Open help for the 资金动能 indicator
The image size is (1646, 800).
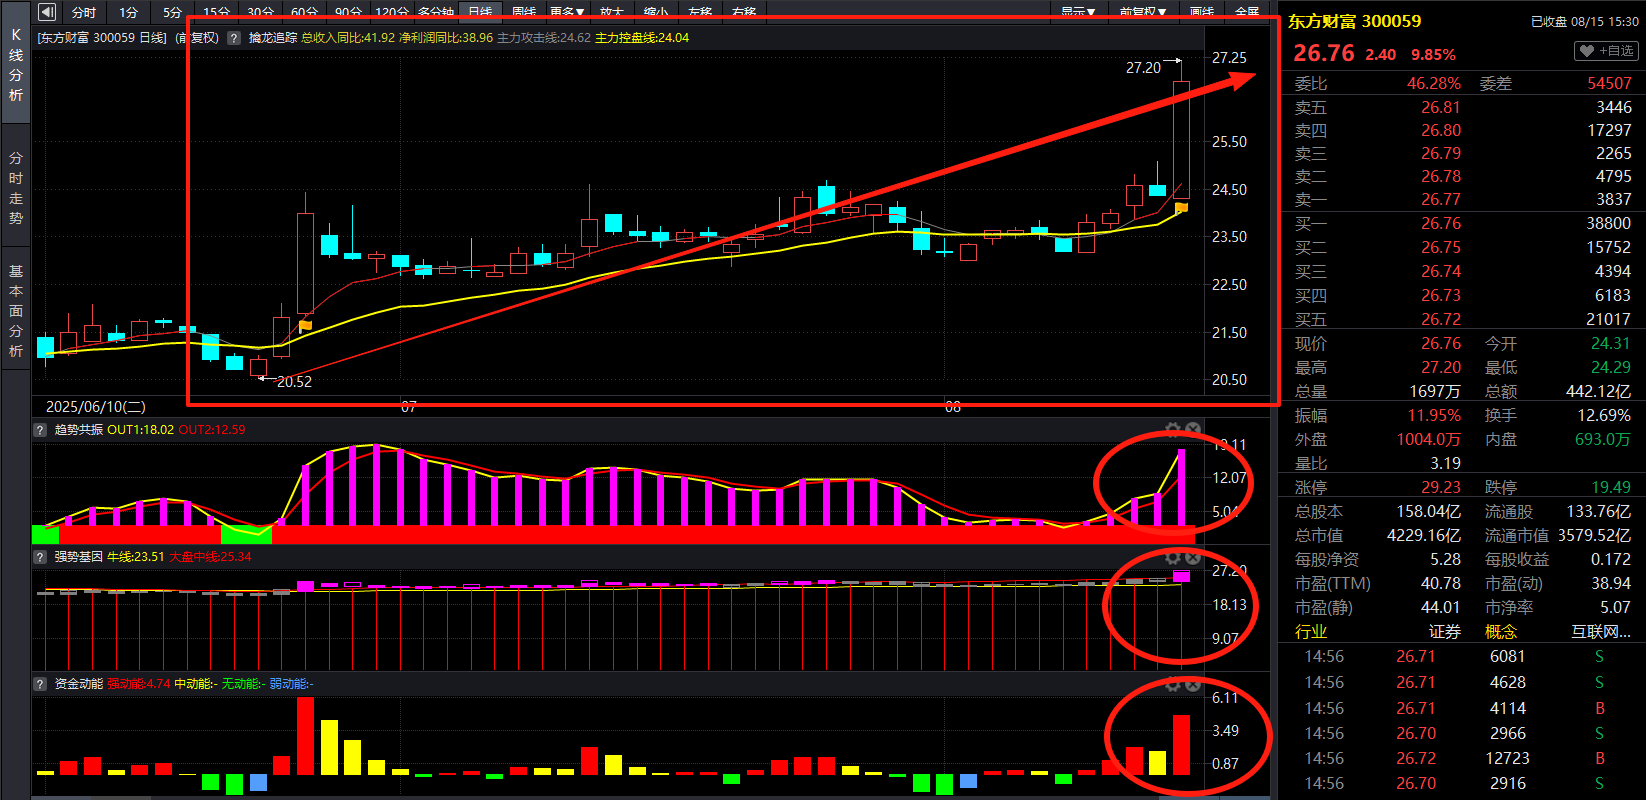tap(40, 684)
